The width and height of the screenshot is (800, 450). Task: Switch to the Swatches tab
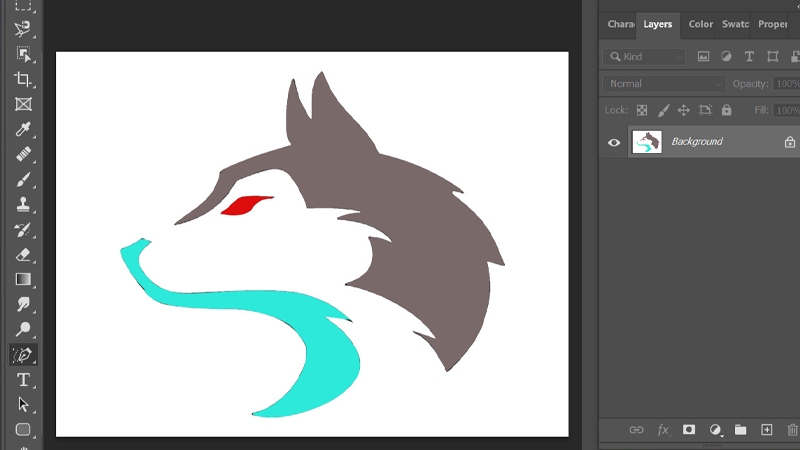pos(735,24)
